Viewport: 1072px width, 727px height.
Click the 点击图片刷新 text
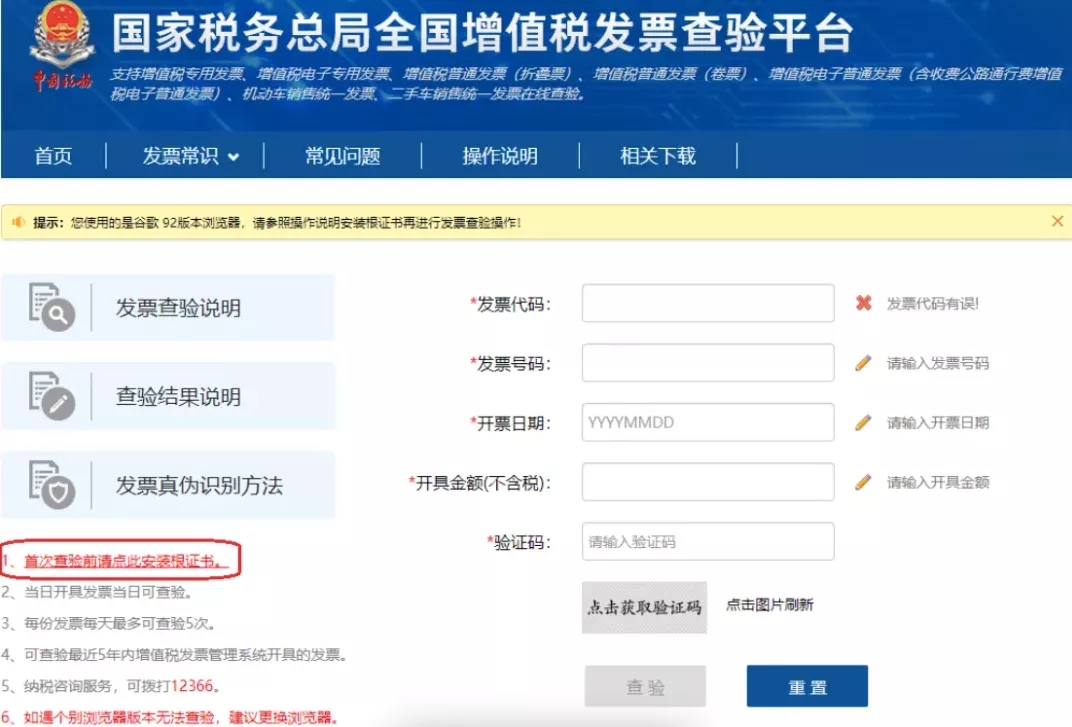[769, 605]
